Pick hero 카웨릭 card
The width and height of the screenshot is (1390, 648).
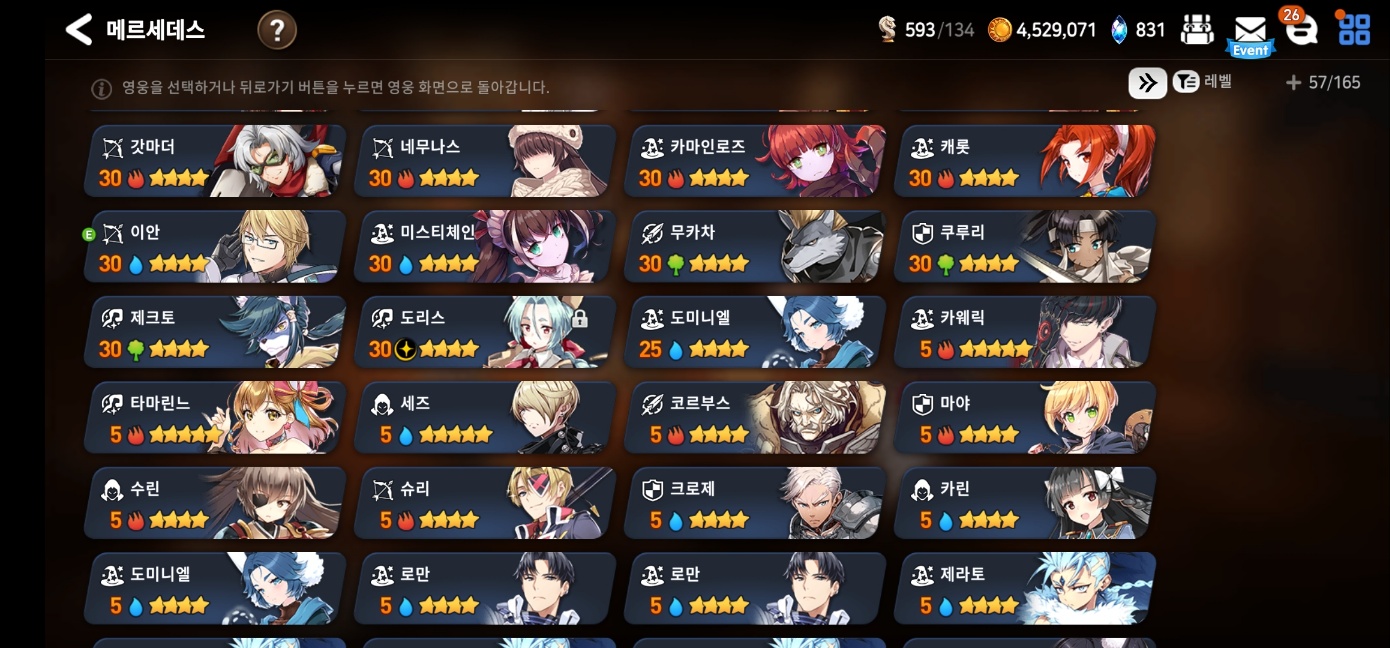1025,332
